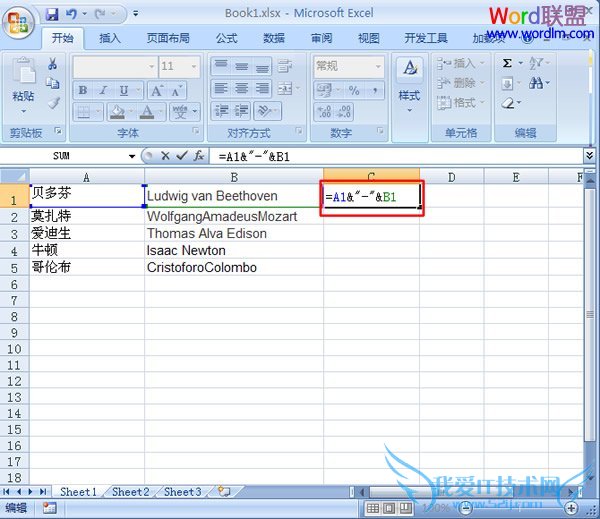Viewport: 600px width, 519px height.
Task: Insert new worksheet tab button
Action: coord(224,491)
